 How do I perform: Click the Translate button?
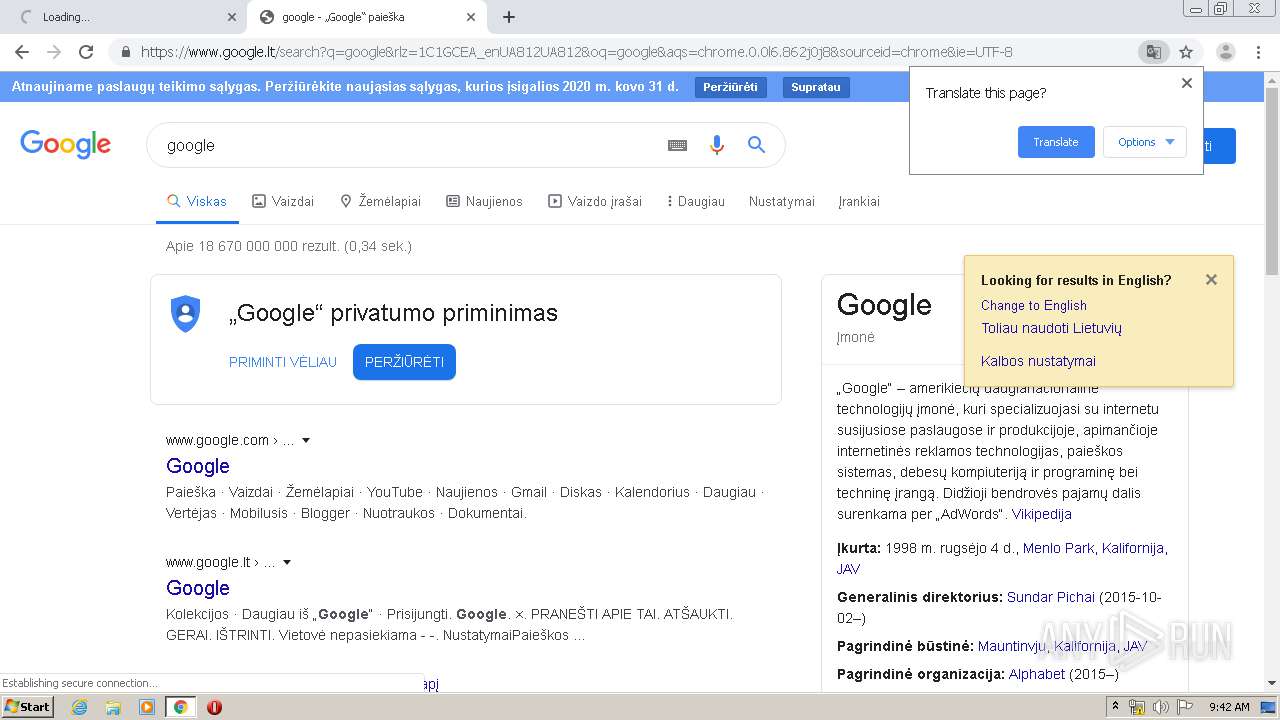click(x=1056, y=142)
